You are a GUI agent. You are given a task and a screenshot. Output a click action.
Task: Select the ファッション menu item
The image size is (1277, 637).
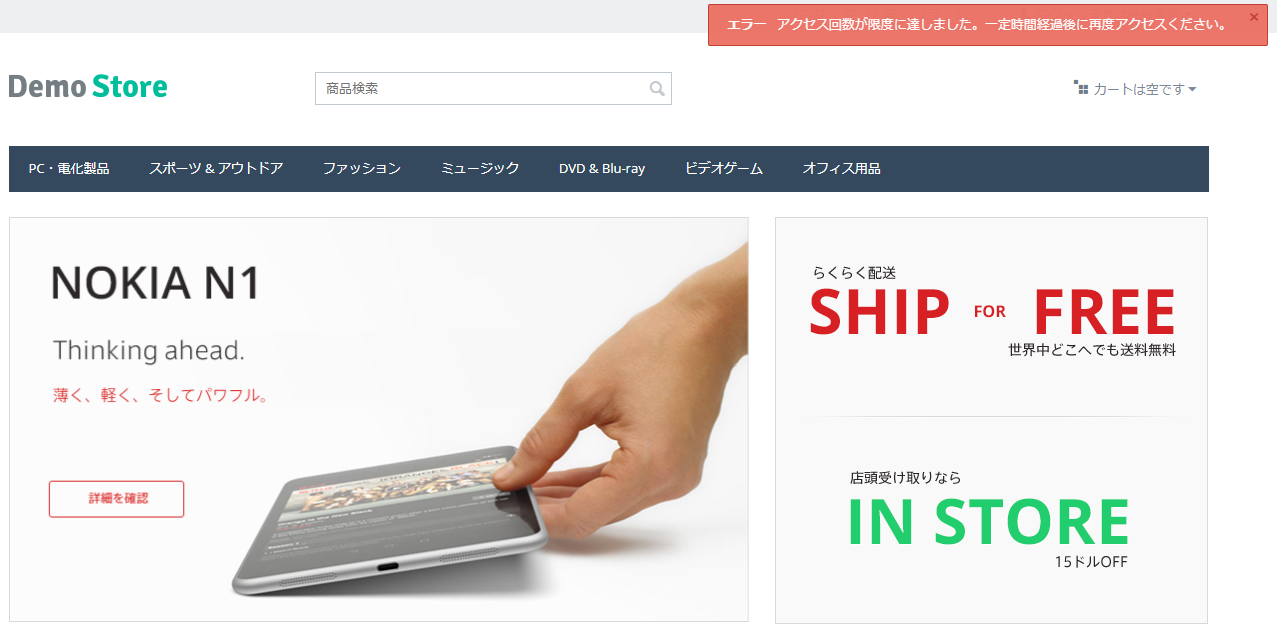coord(362,168)
